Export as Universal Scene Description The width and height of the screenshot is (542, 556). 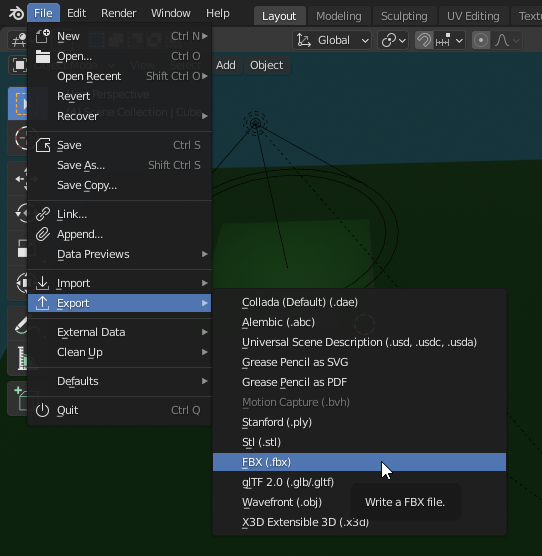[x=359, y=342]
